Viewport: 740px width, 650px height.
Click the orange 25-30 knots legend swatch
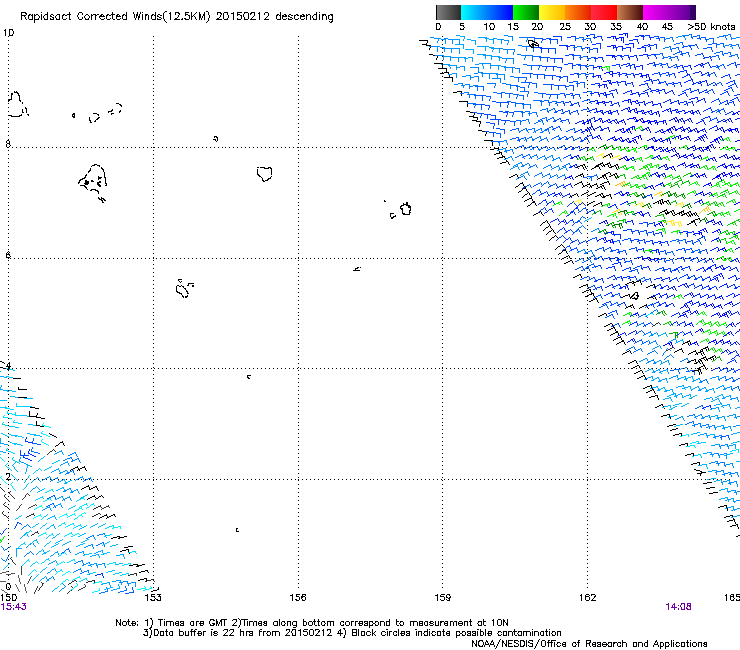point(578,12)
